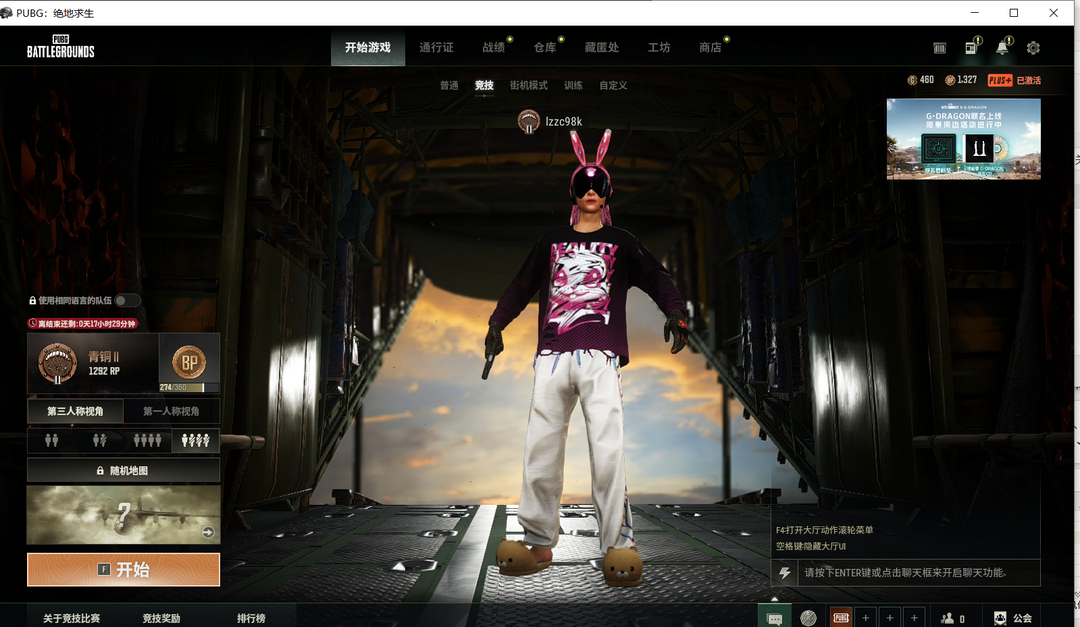The height and width of the screenshot is (627, 1080).
Task: Click the orange PUBG team slot icon
Action: [841, 618]
